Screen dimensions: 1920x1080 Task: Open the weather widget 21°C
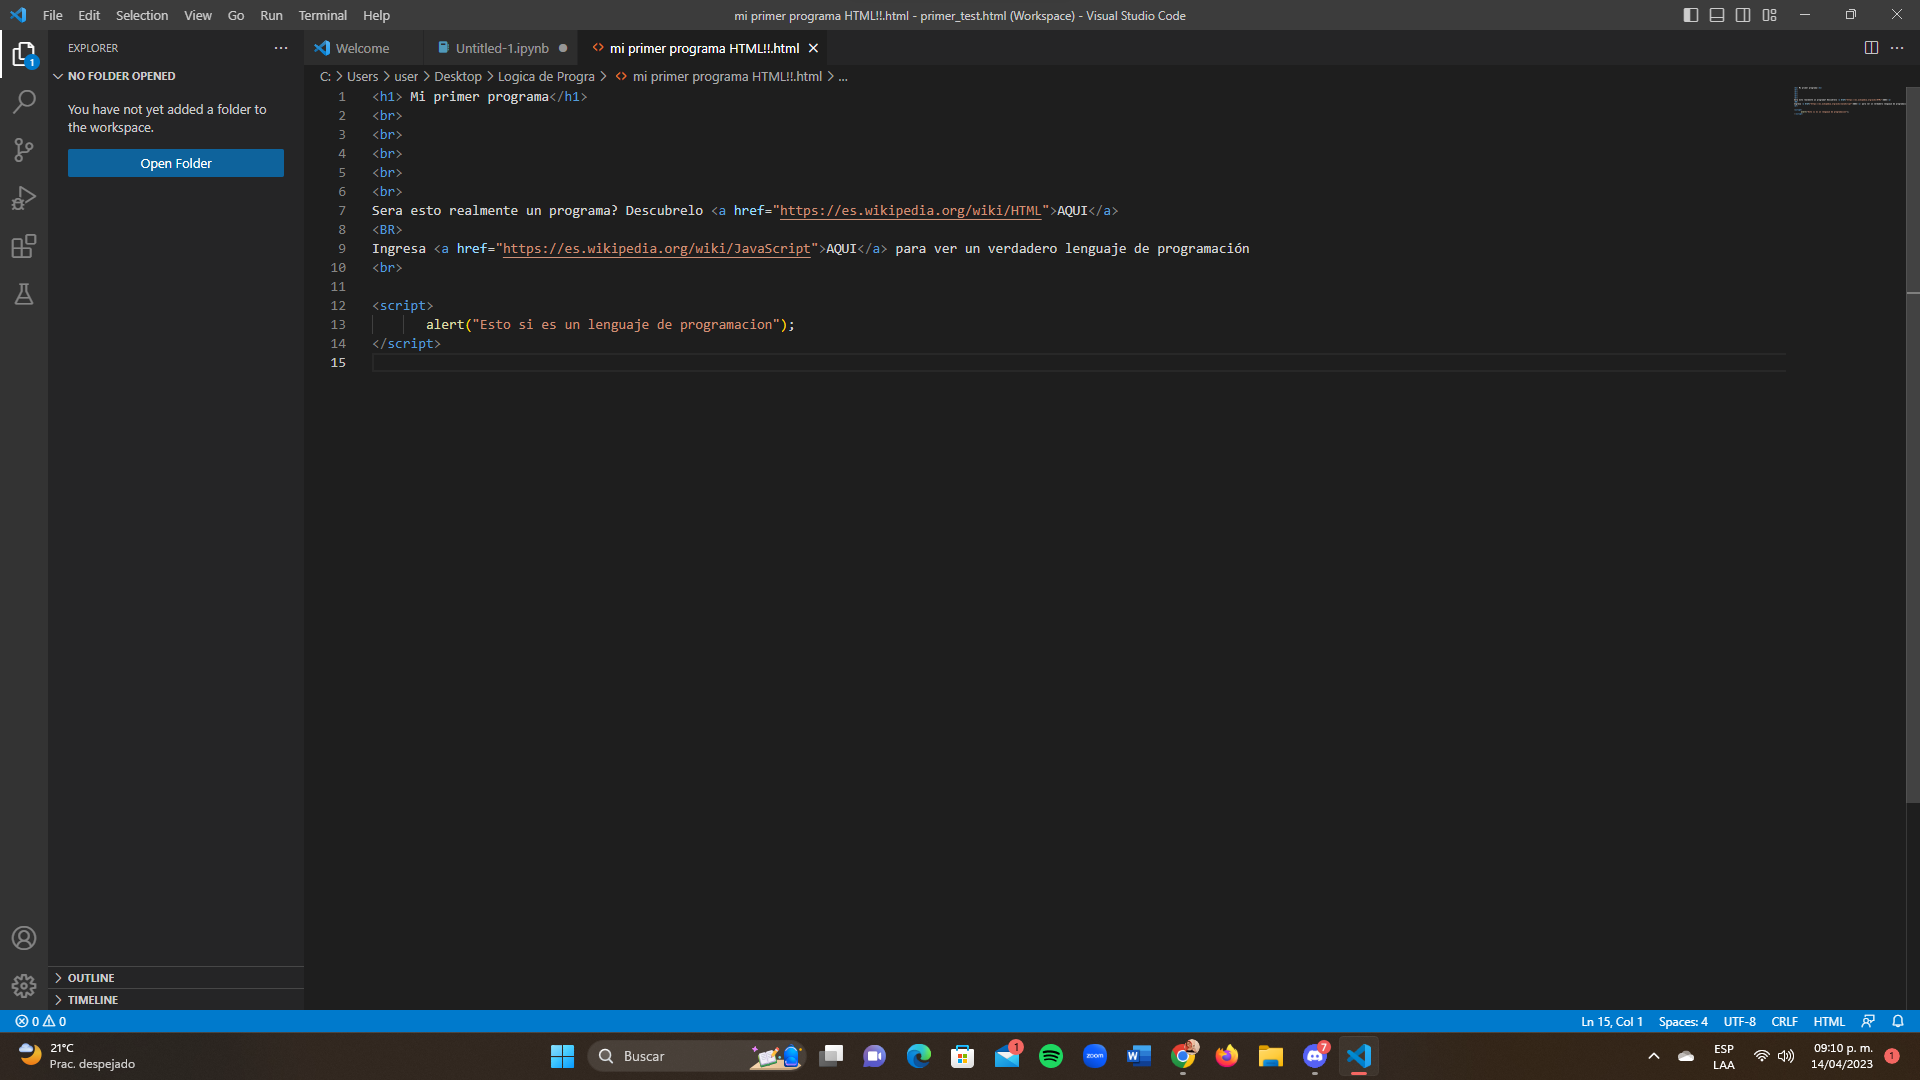[77, 1056]
